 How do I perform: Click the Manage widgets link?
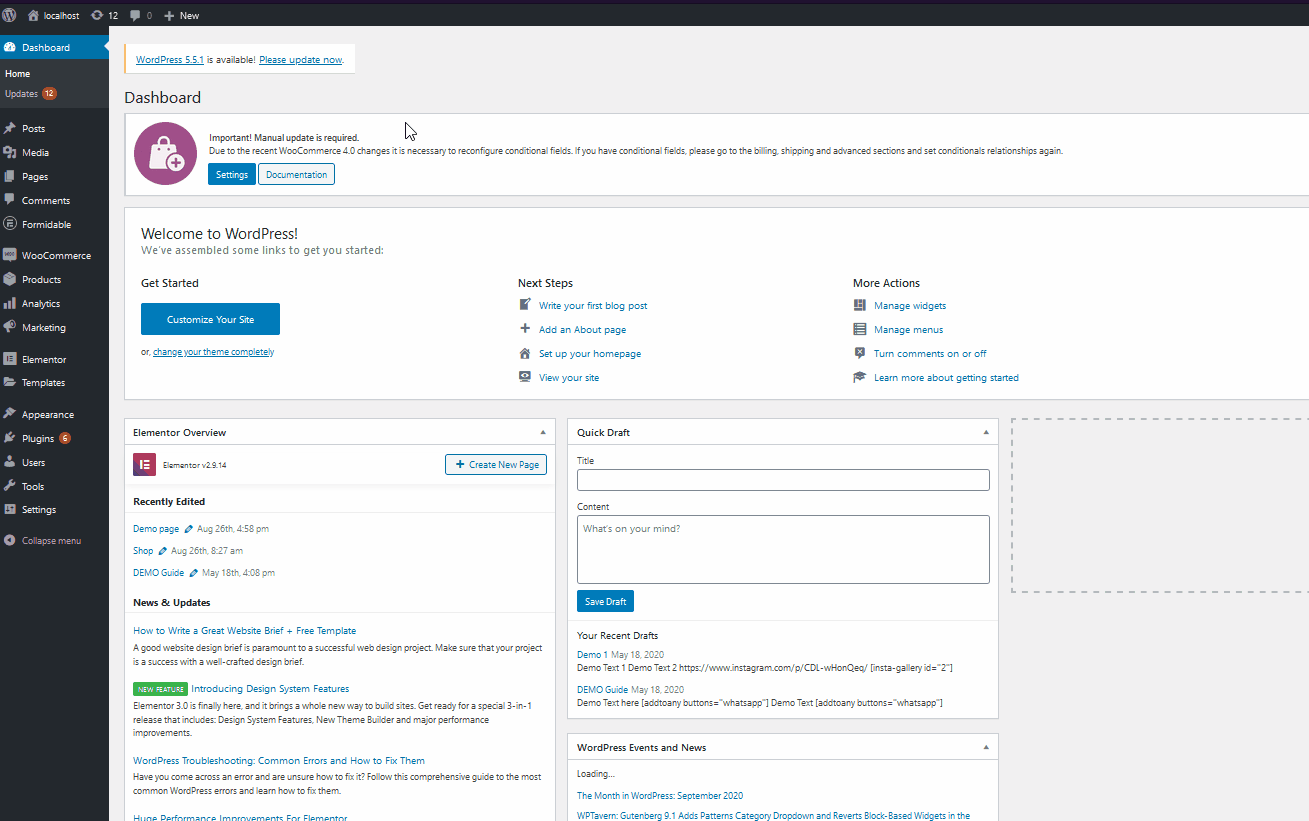[x=910, y=305]
